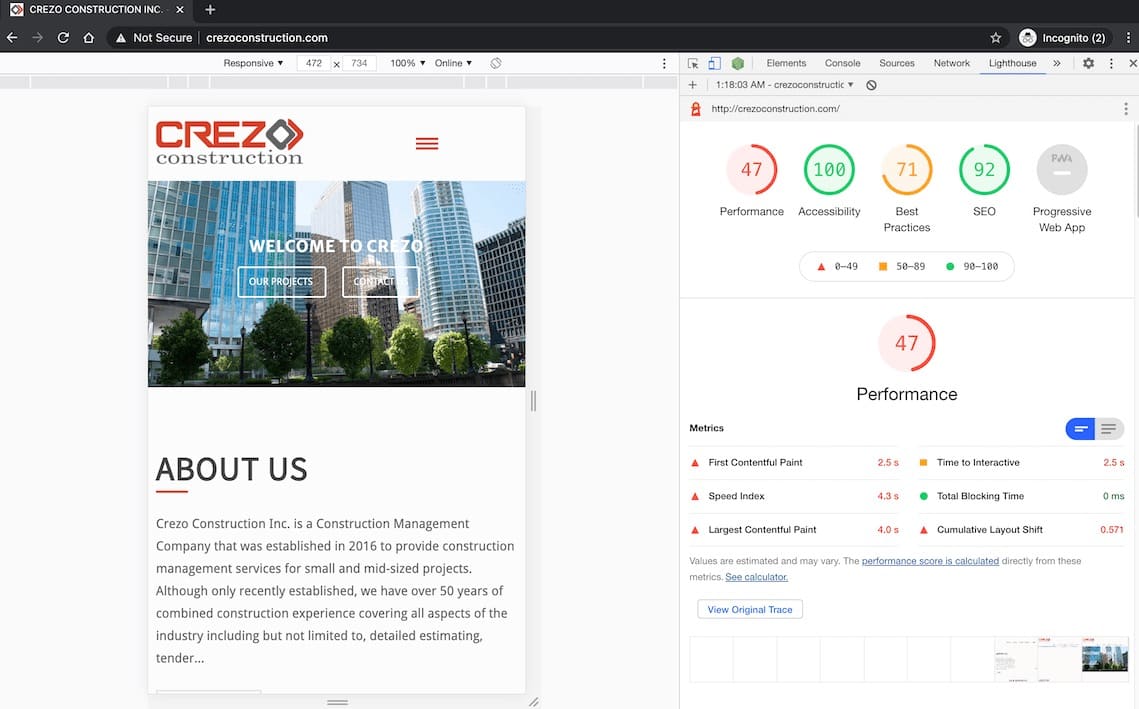This screenshot has height=709, width=1139.
Task: Open the Responsive device dropdown
Action: [253, 63]
